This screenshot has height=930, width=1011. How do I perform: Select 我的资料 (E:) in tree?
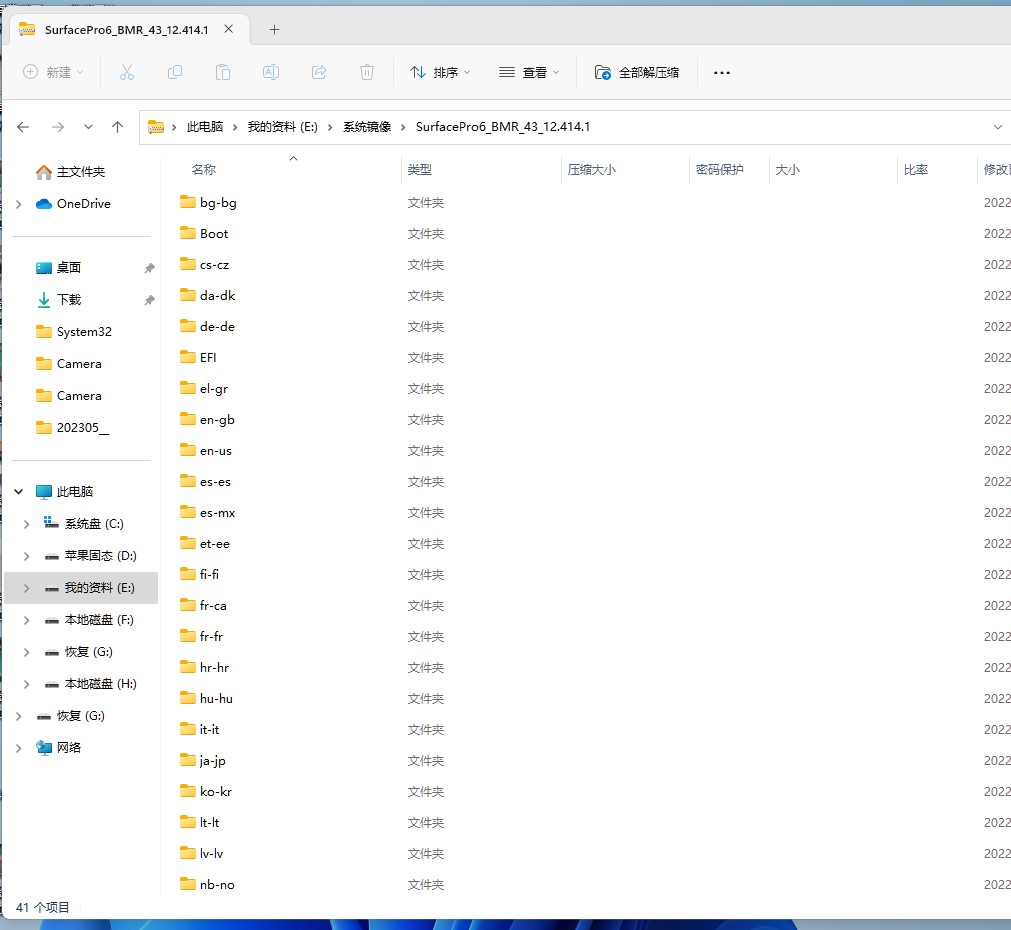tap(81, 588)
